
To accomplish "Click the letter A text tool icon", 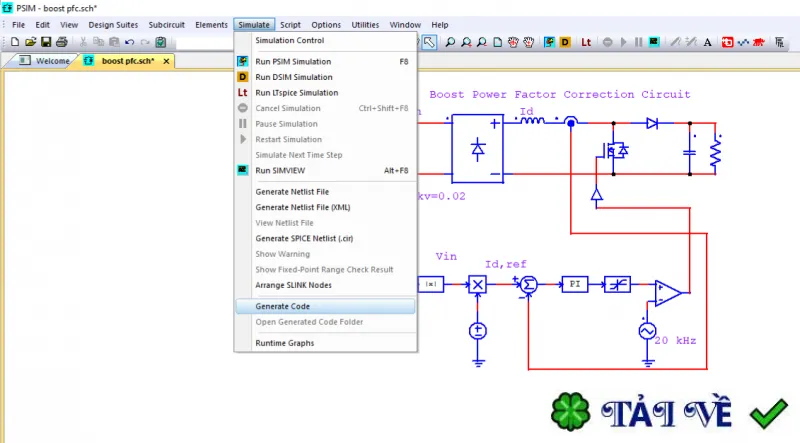I will click(x=707, y=42).
